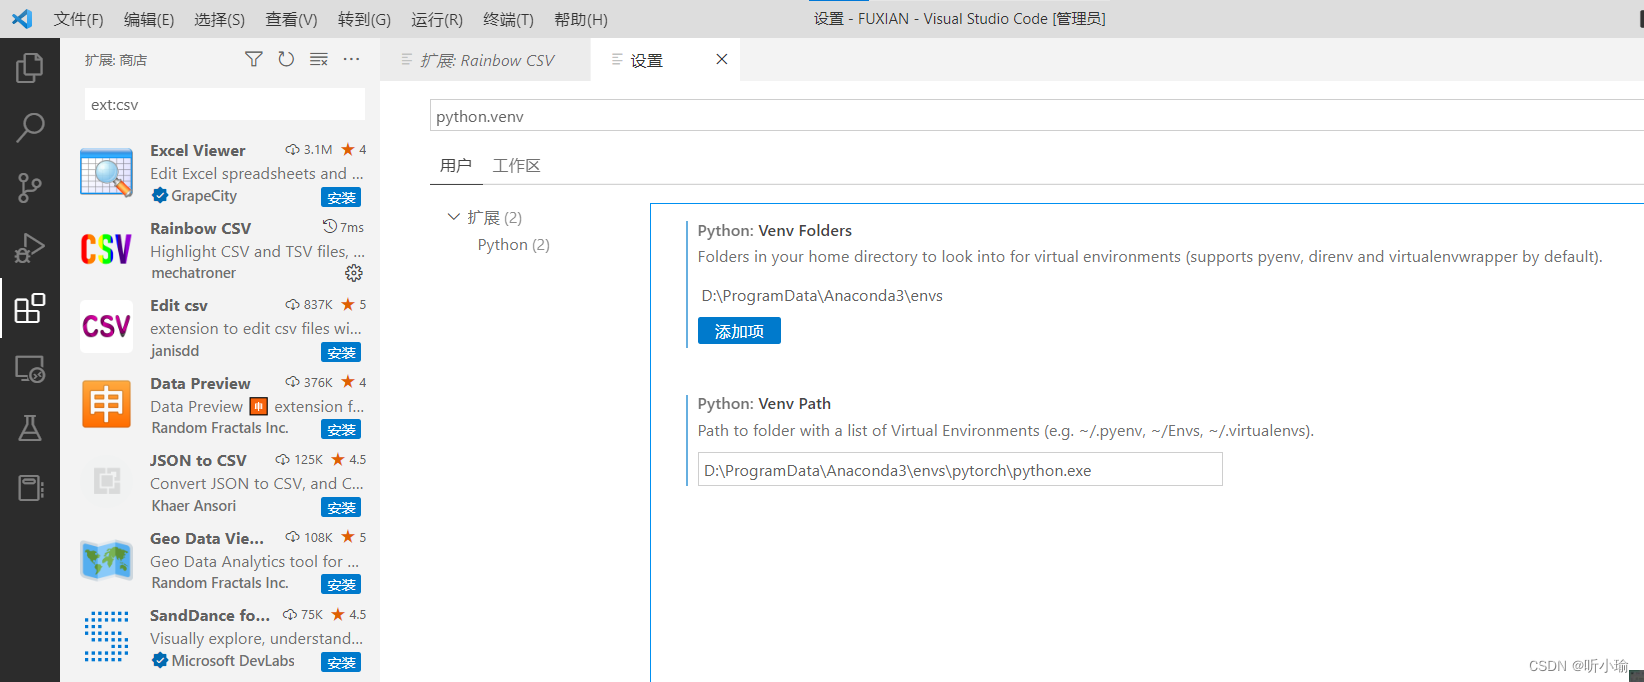
Task: Click the Excel Viewer extension icon
Action: click(106, 173)
